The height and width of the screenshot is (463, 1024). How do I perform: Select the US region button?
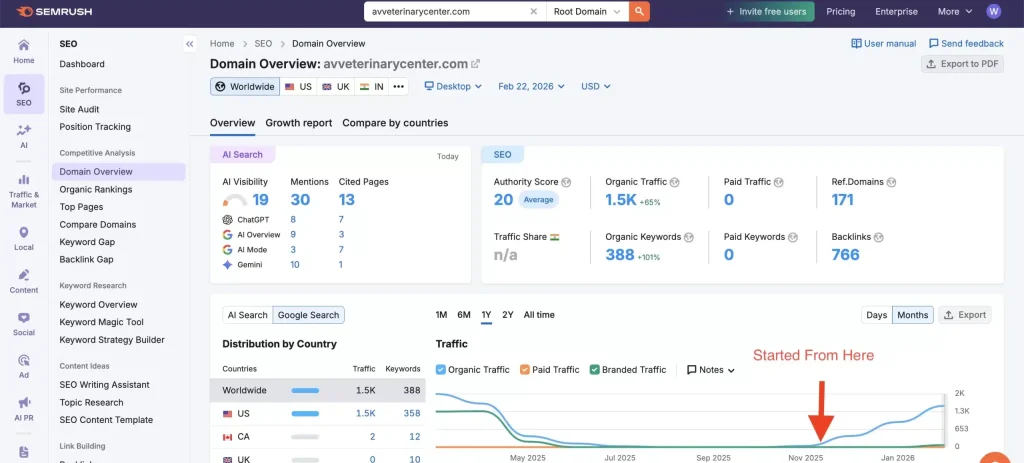(x=298, y=86)
